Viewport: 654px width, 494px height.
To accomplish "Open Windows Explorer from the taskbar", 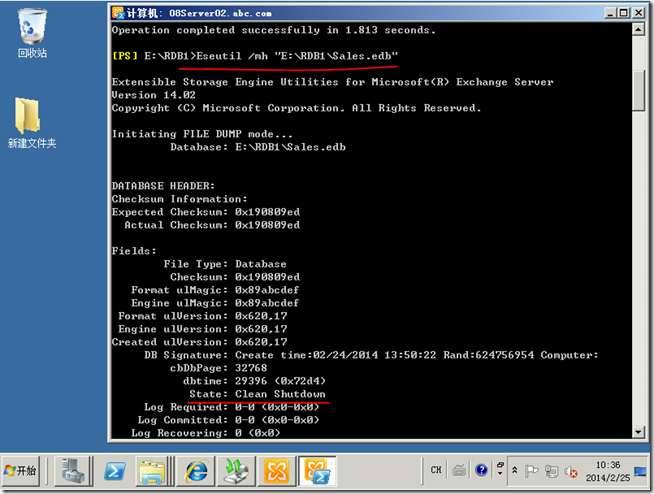I will point(152,471).
